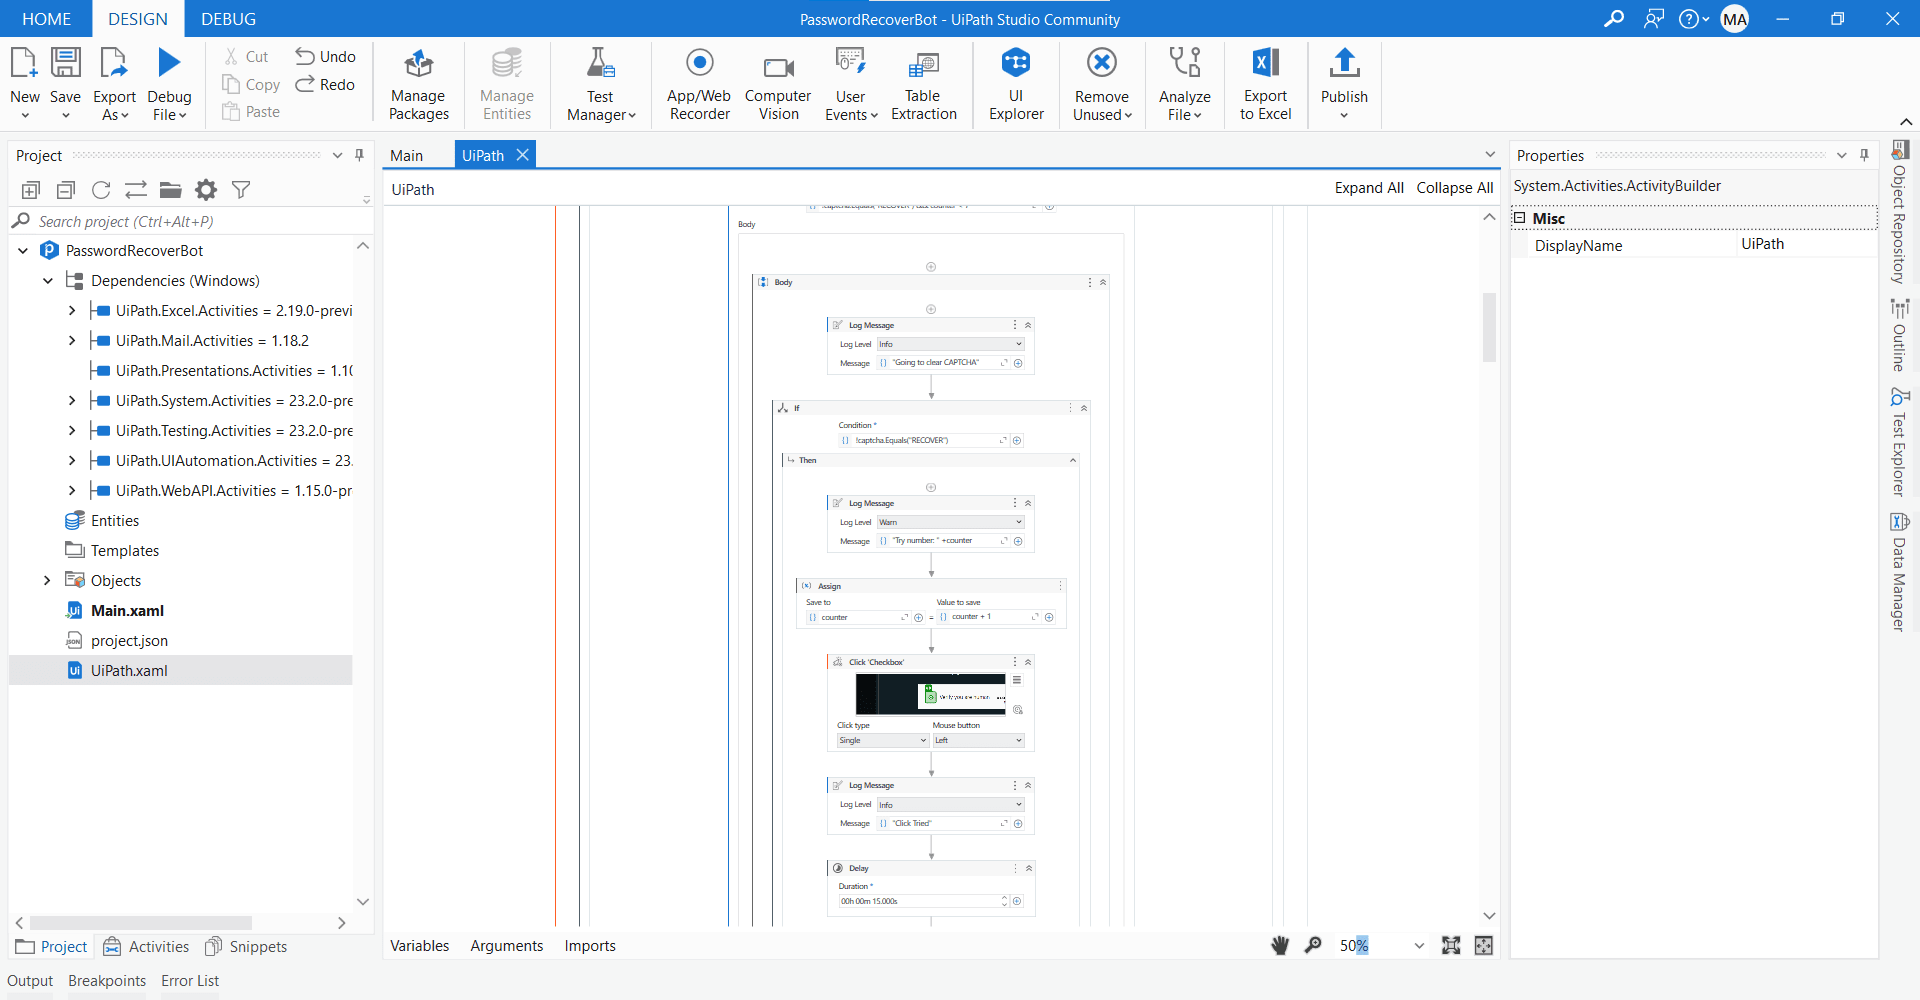
Task: Expand all project tree nodes icon
Action: [31, 190]
